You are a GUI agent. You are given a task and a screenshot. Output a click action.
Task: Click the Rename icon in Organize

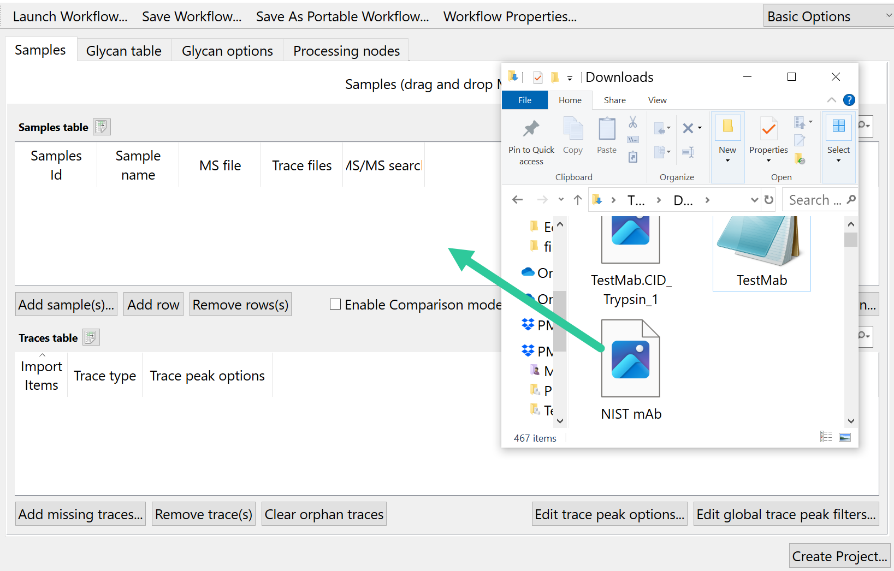[x=688, y=152]
